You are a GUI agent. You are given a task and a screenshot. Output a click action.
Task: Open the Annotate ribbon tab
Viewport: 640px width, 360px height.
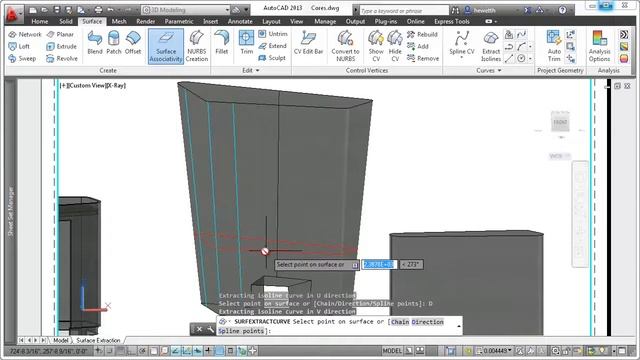tap(240, 21)
